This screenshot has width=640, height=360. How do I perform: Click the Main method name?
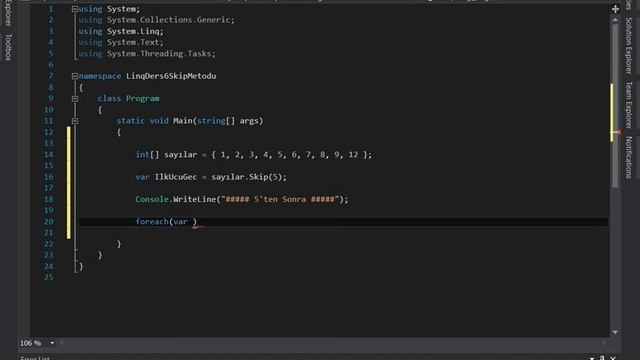(x=182, y=121)
